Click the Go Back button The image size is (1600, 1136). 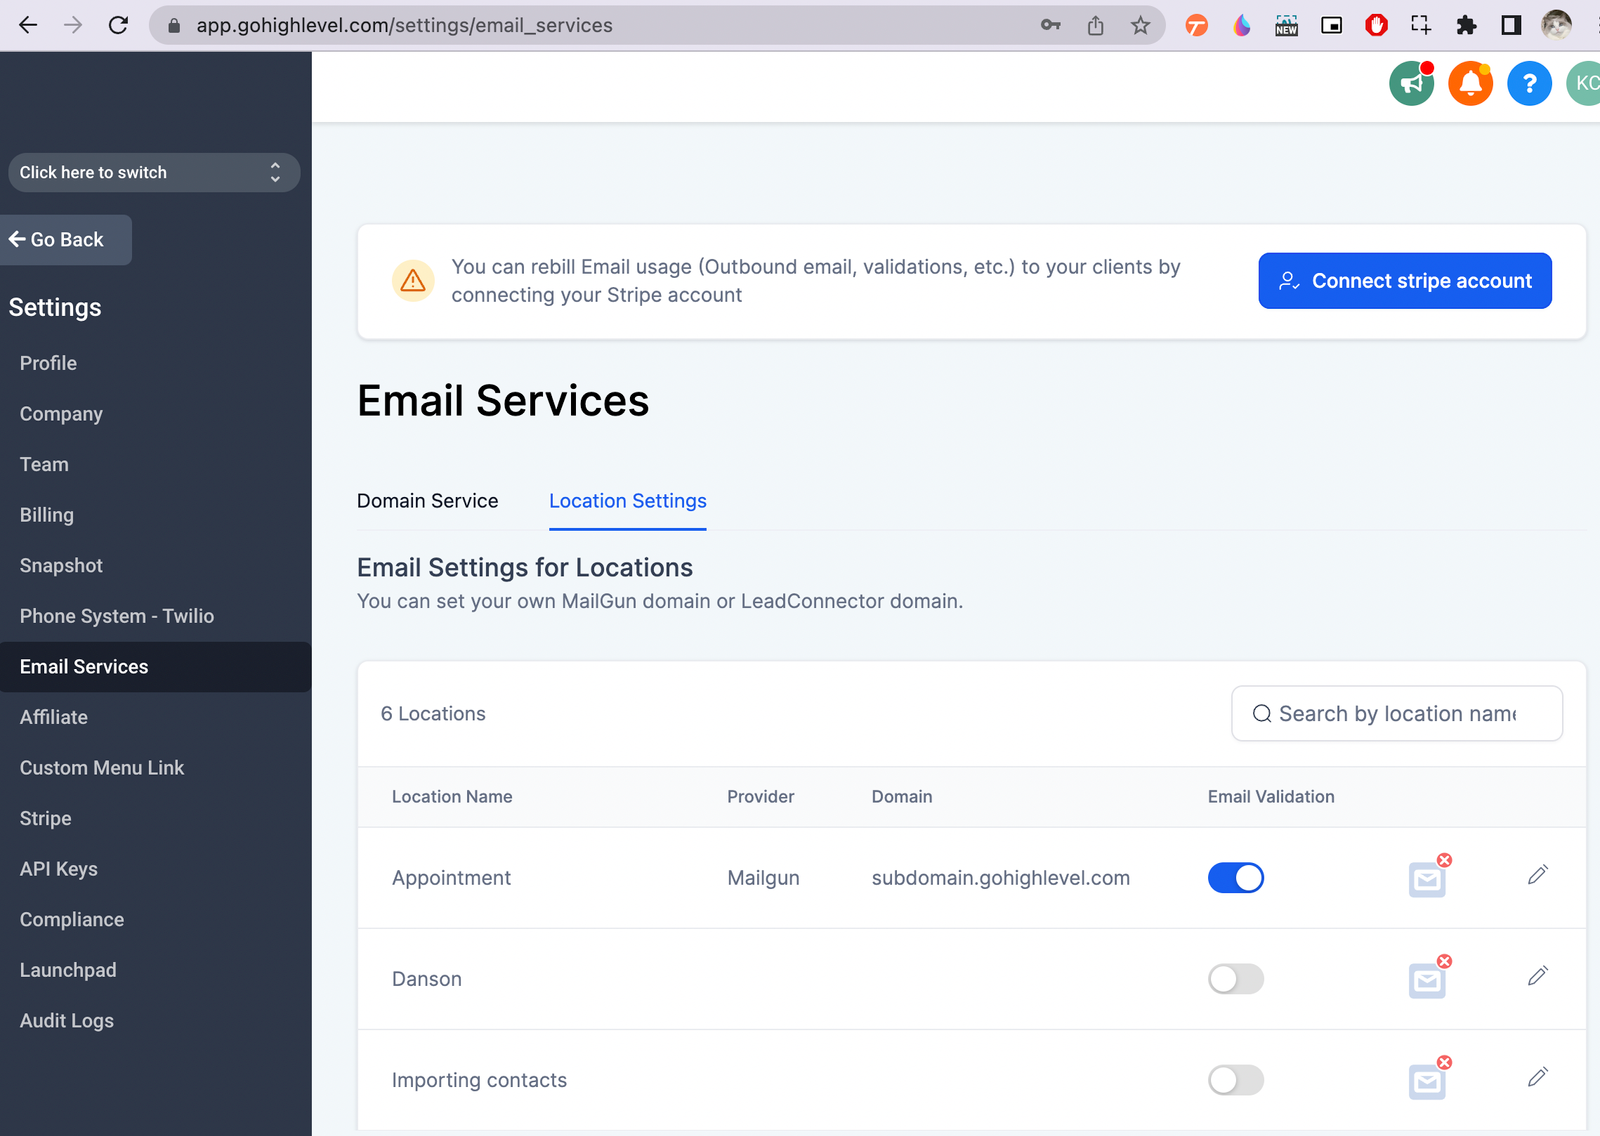pos(66,240)
